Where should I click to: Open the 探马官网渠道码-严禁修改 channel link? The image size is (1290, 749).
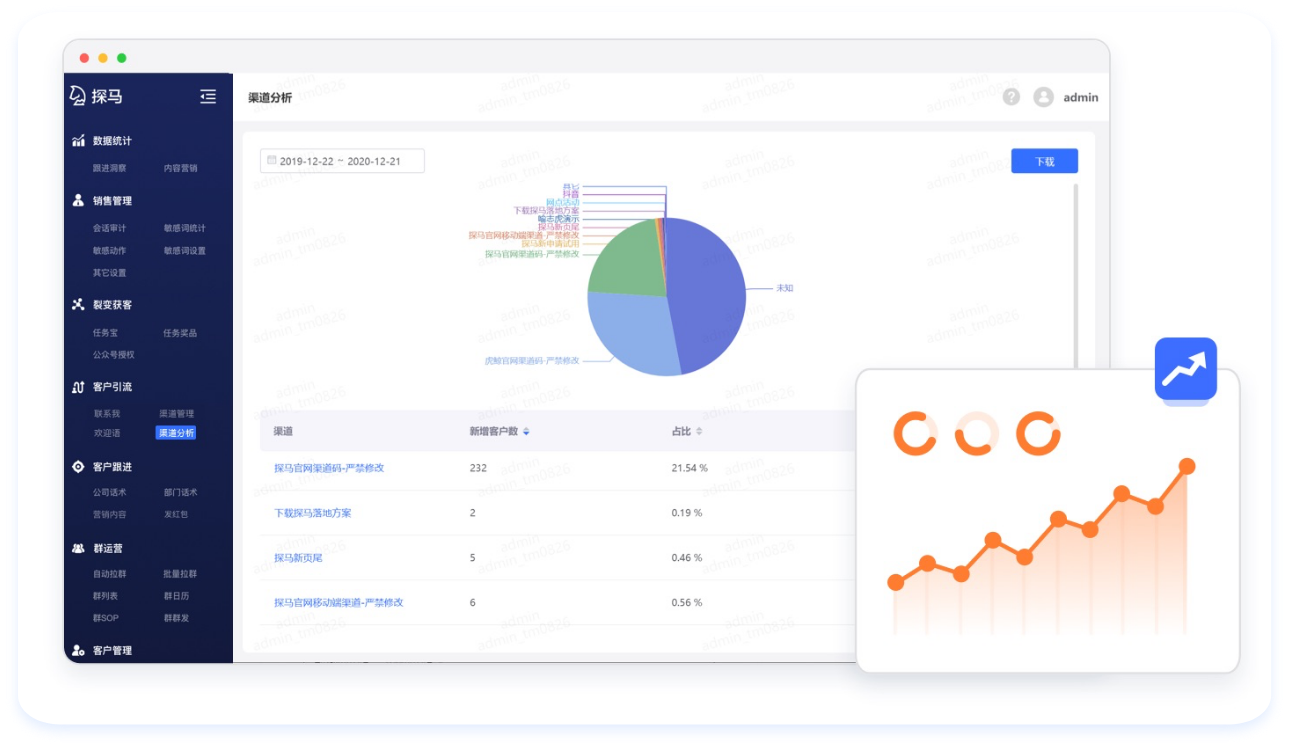click(x=329, y=468)
